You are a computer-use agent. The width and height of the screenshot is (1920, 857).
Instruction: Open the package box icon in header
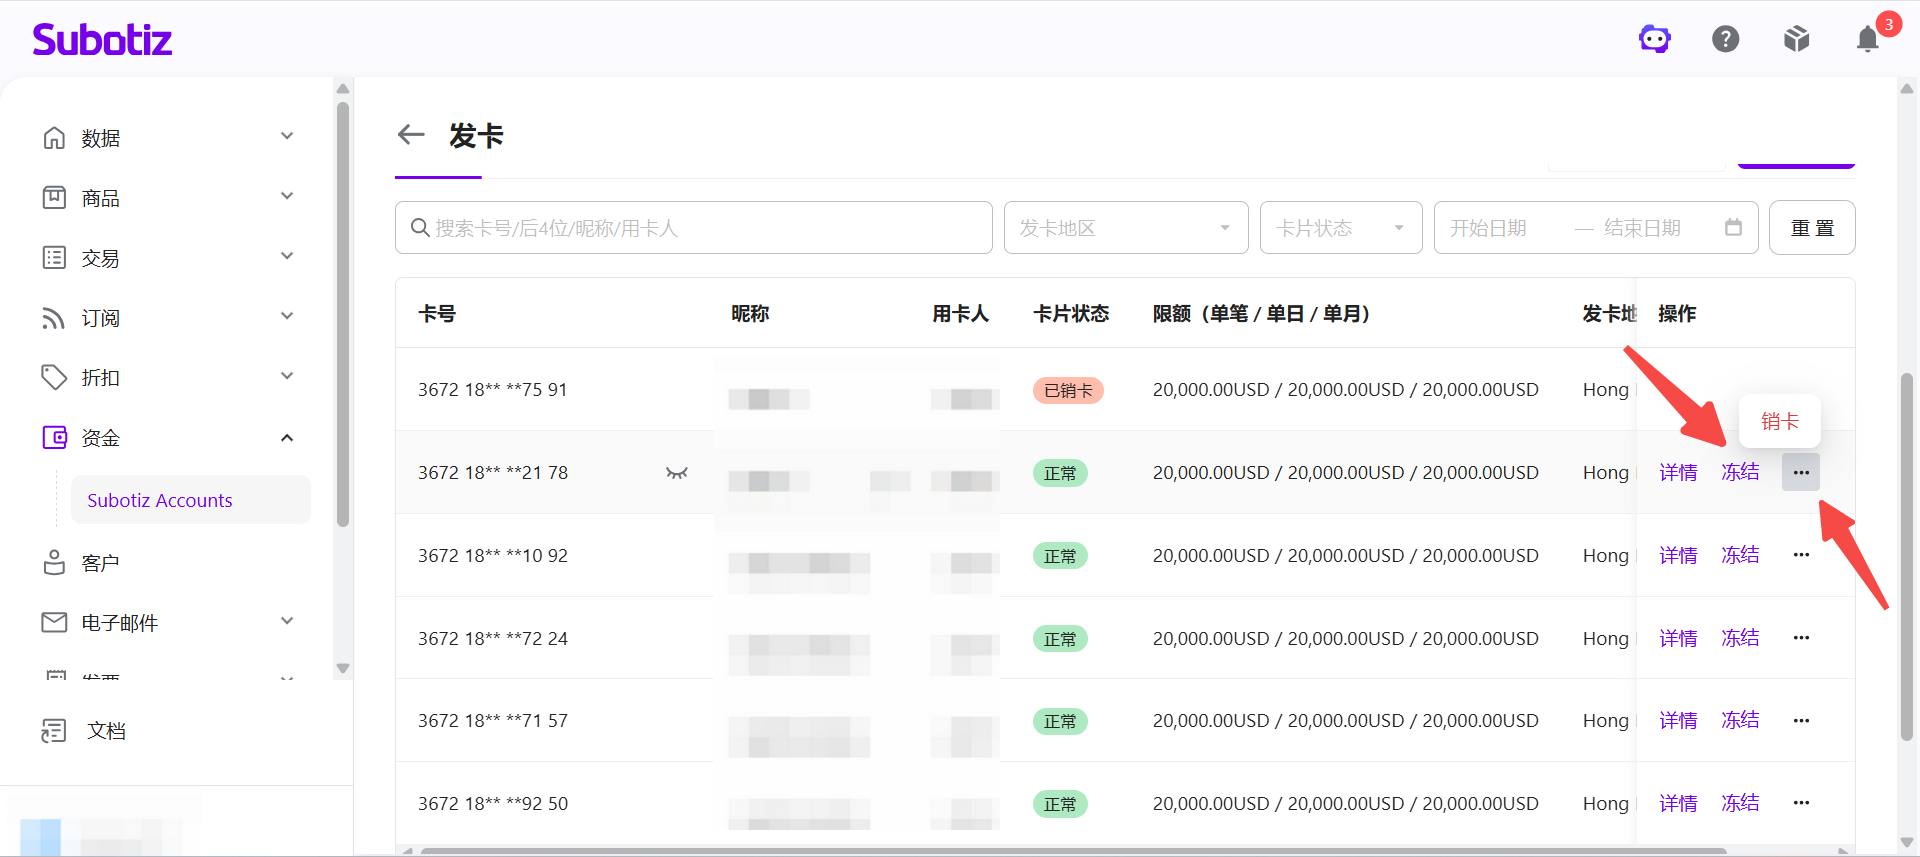pos(1797,39)
